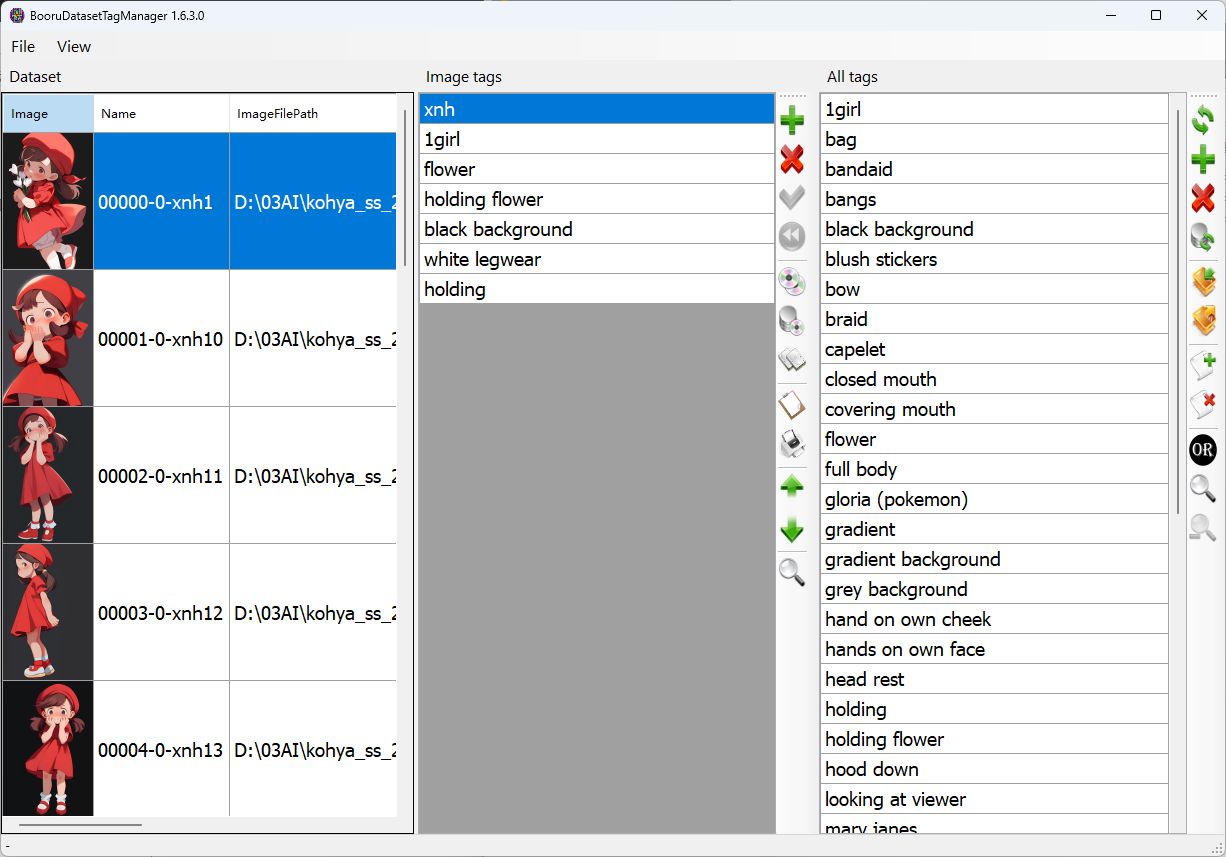Sort dataset by the Name column header
This screenshot has width=1226, height=857.
[162, 114]
